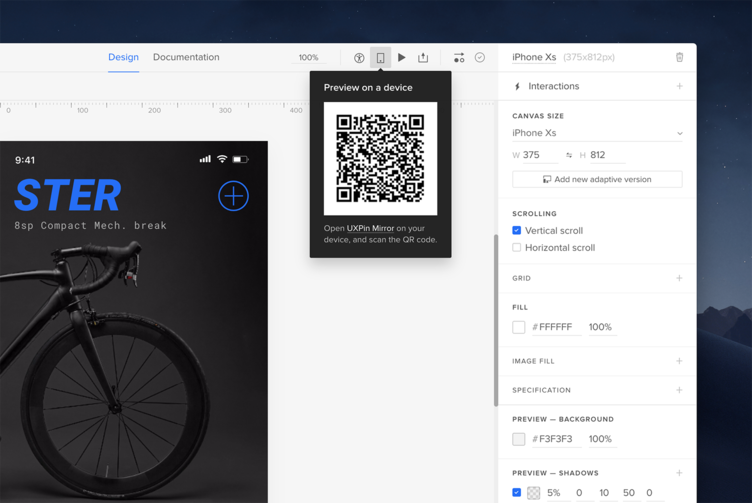Edit the fill hex value FFFFFF

click(x=556, y=327)
